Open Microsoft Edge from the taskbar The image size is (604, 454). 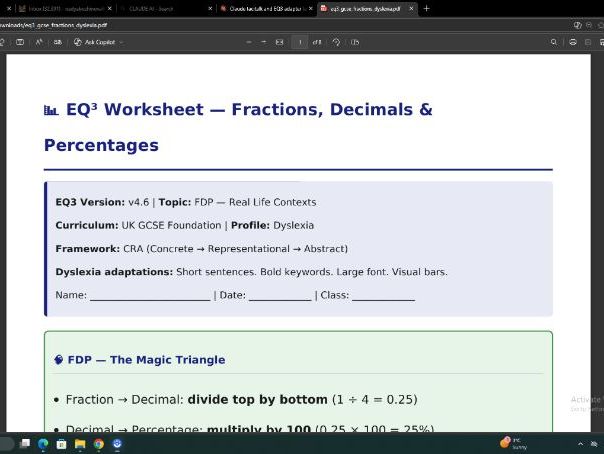pyautogui.click(x=43, y=444)
